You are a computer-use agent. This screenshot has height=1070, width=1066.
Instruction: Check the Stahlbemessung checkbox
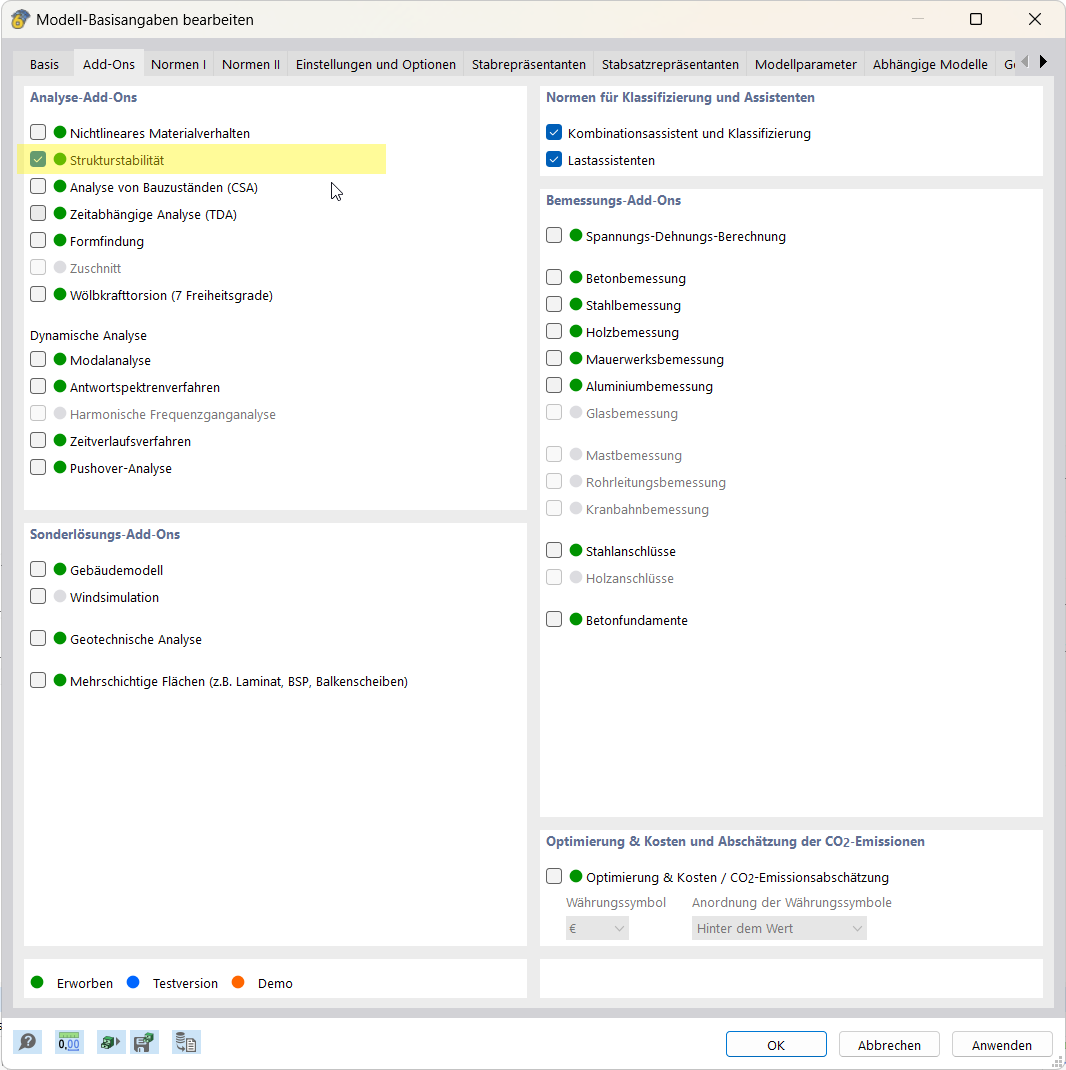point(554,304)
